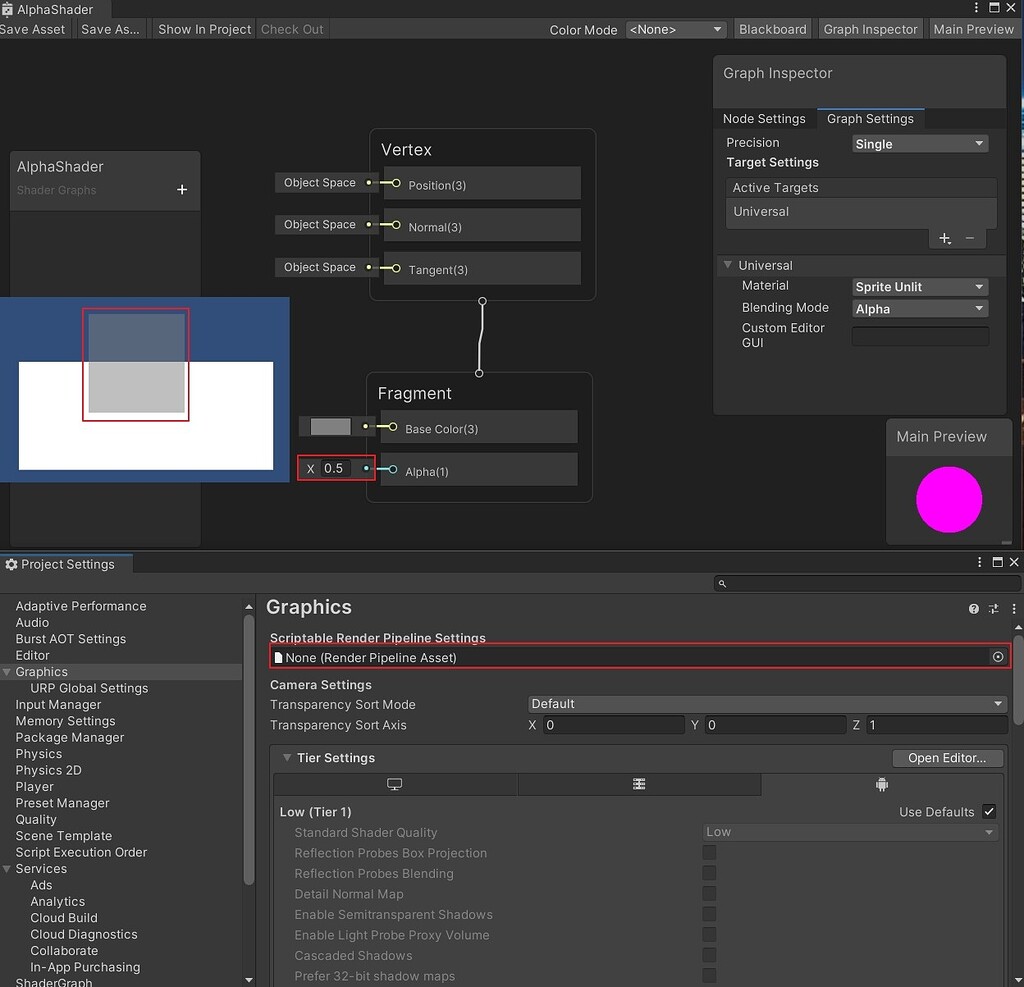The height and width of the screenshot is (987, 1024).
Task: Click the presets icon in Graphics settings header
Action: [x=994, y=608]
